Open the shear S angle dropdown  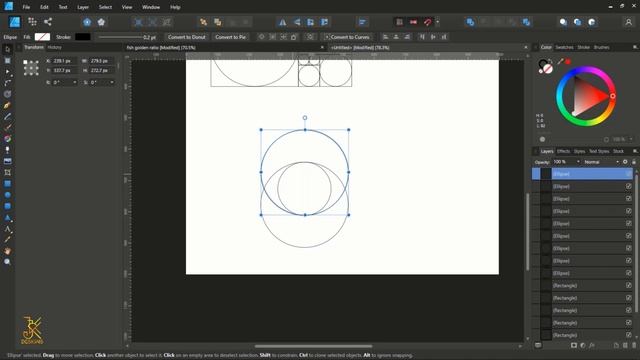click(x=112, y=82)
